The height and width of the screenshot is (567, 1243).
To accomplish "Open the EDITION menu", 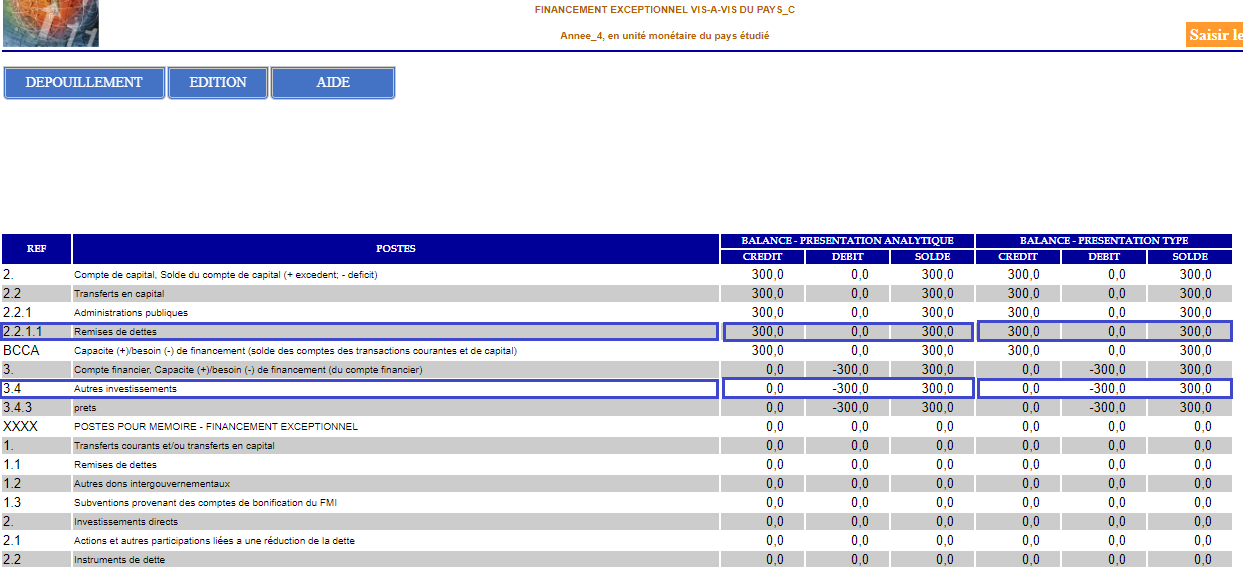I will 218,83.
